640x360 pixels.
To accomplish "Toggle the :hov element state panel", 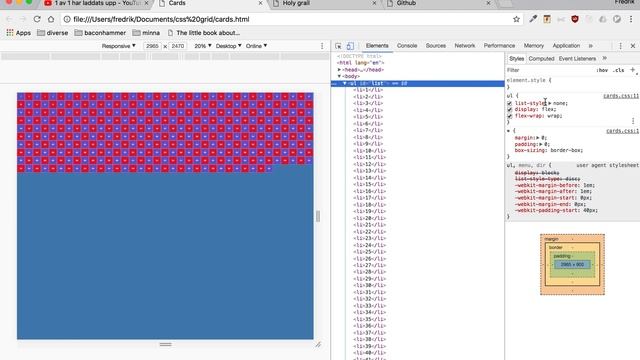I will [602, 70].
